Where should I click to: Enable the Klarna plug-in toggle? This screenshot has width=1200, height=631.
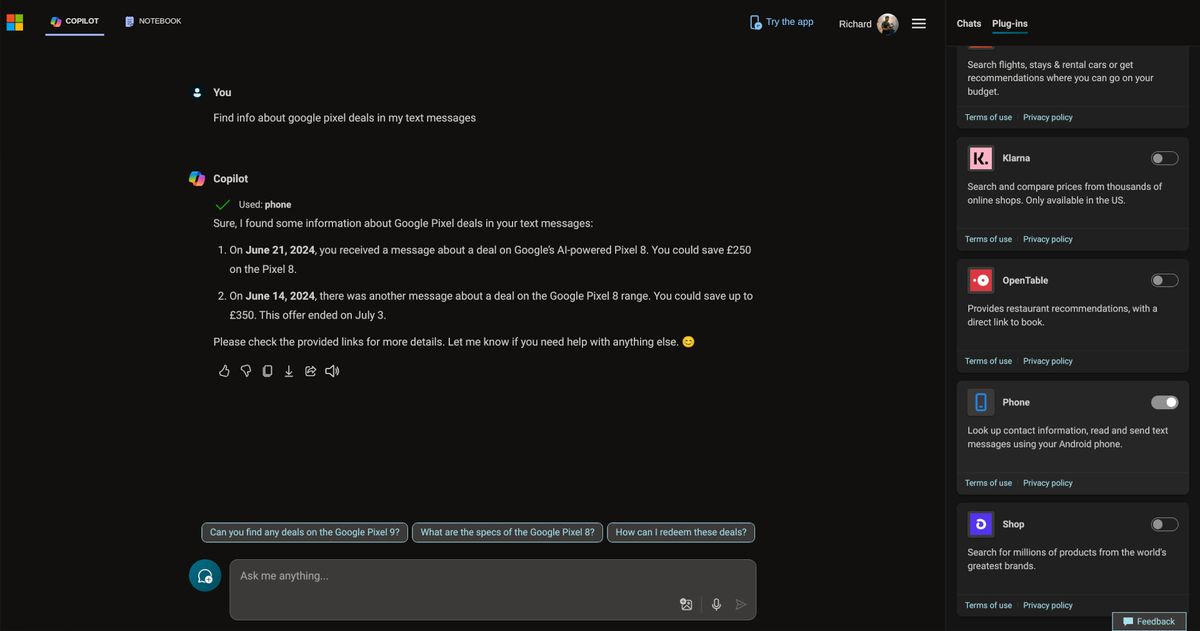click(x=1164, y=158)
